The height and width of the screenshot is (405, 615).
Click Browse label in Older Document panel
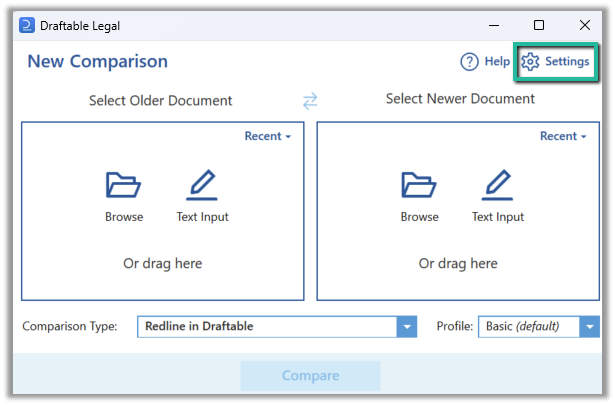[124, 217]
